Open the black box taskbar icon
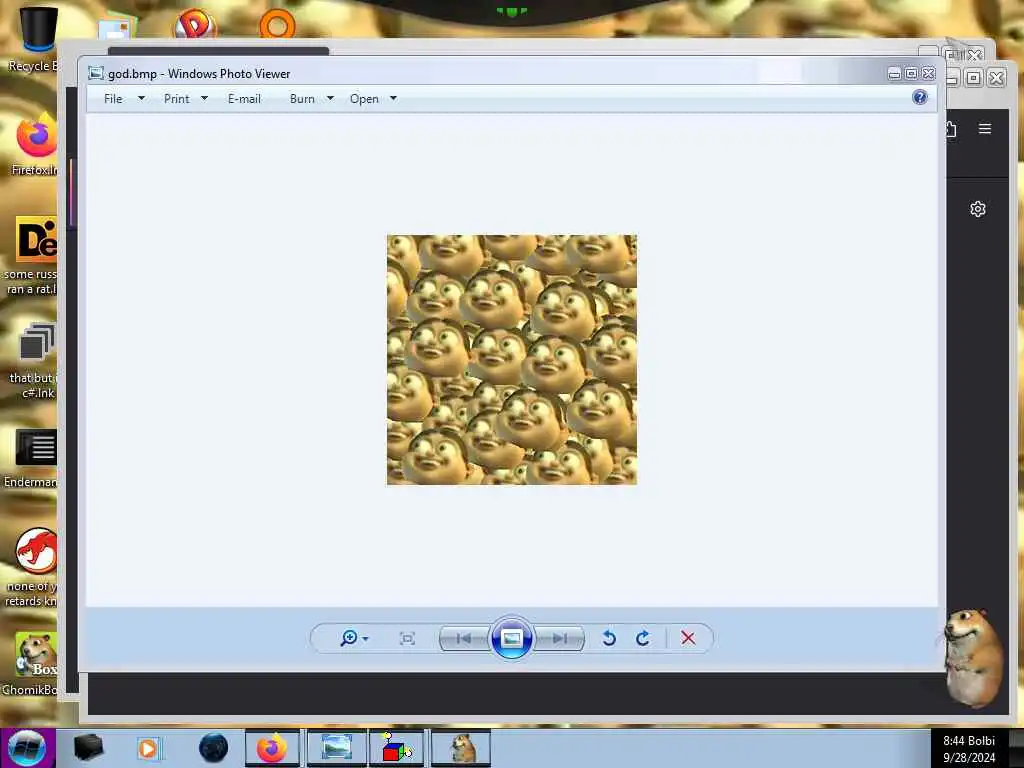 (x=88, y=748)
